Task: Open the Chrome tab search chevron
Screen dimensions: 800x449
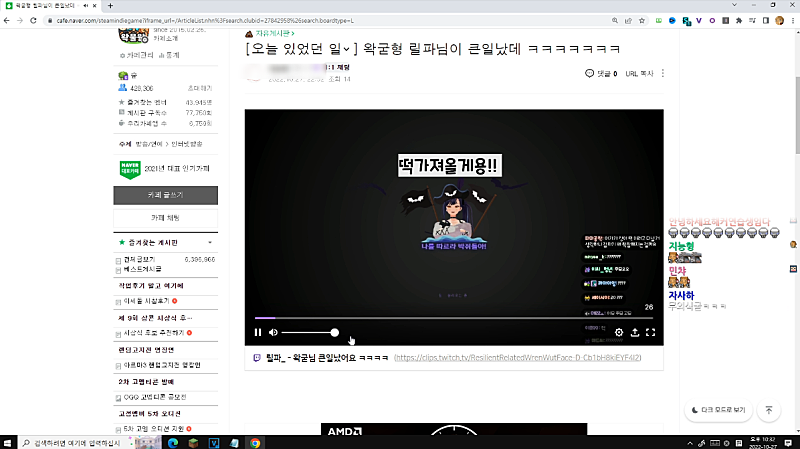Action: click(x=734, y=5)
